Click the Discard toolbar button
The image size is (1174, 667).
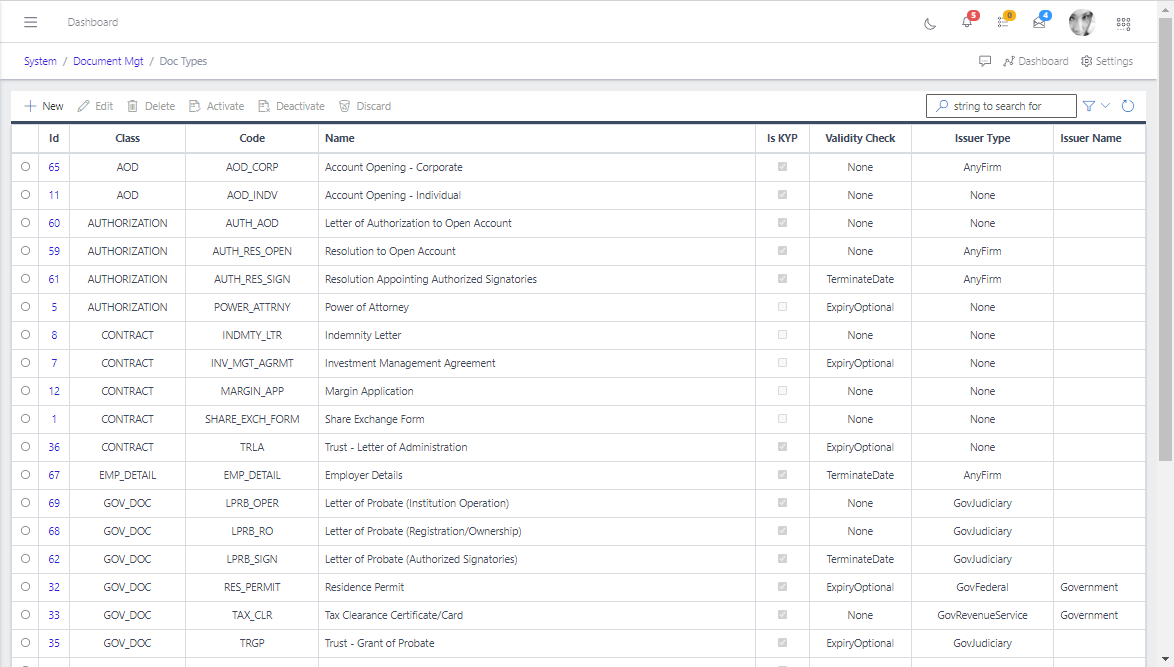click(365, 106)
